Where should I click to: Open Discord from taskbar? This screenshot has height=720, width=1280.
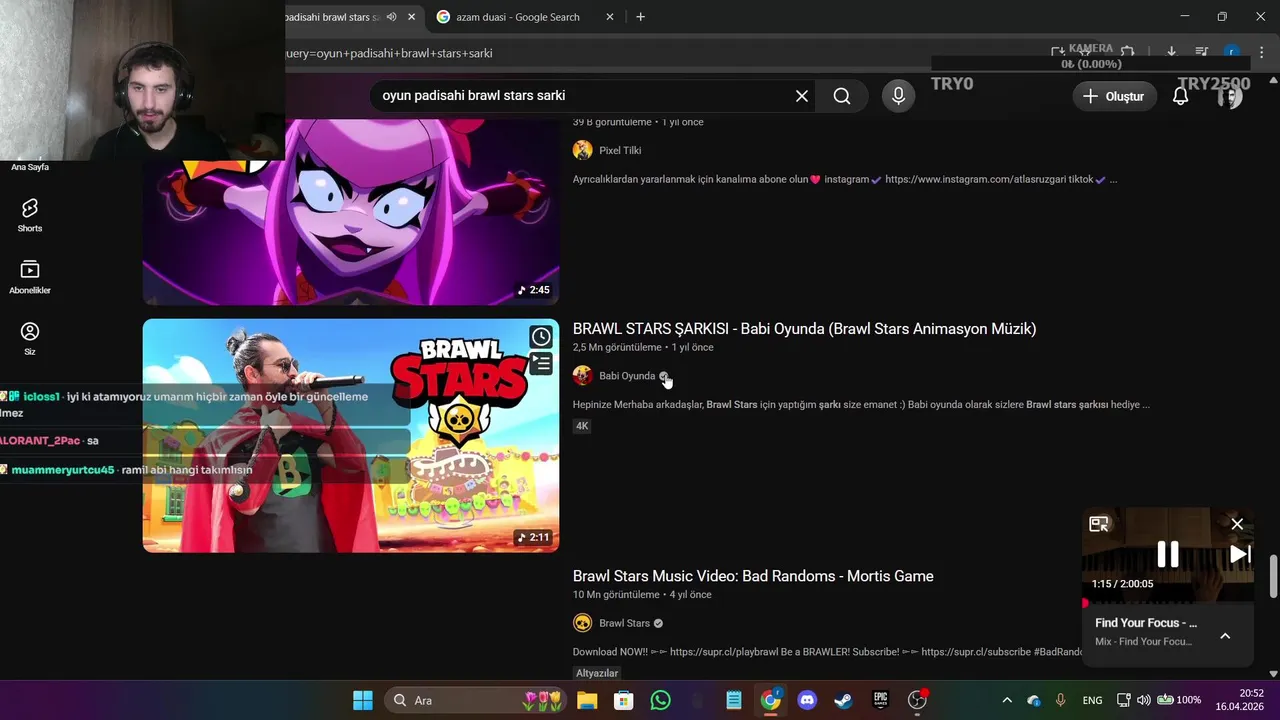tap(807, 700)
